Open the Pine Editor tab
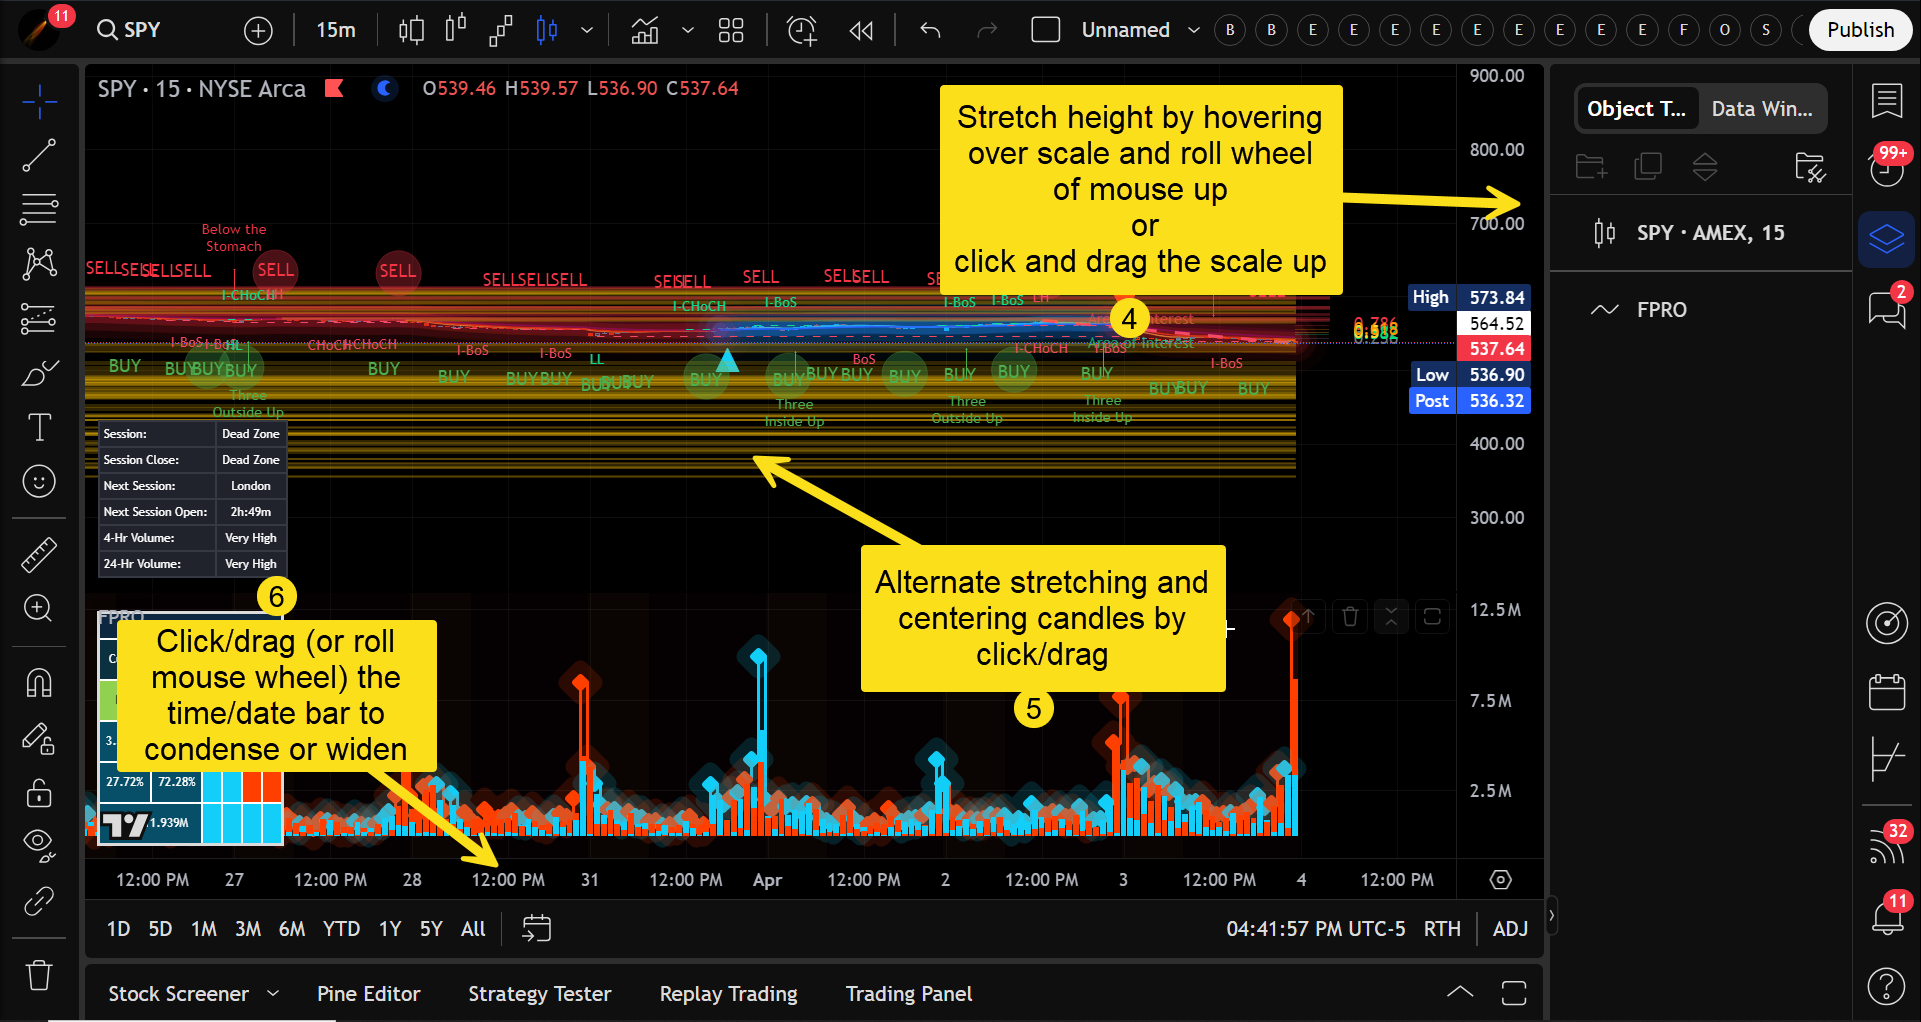The height and width of the screenshot is (1022, 1921). [368, 994]
